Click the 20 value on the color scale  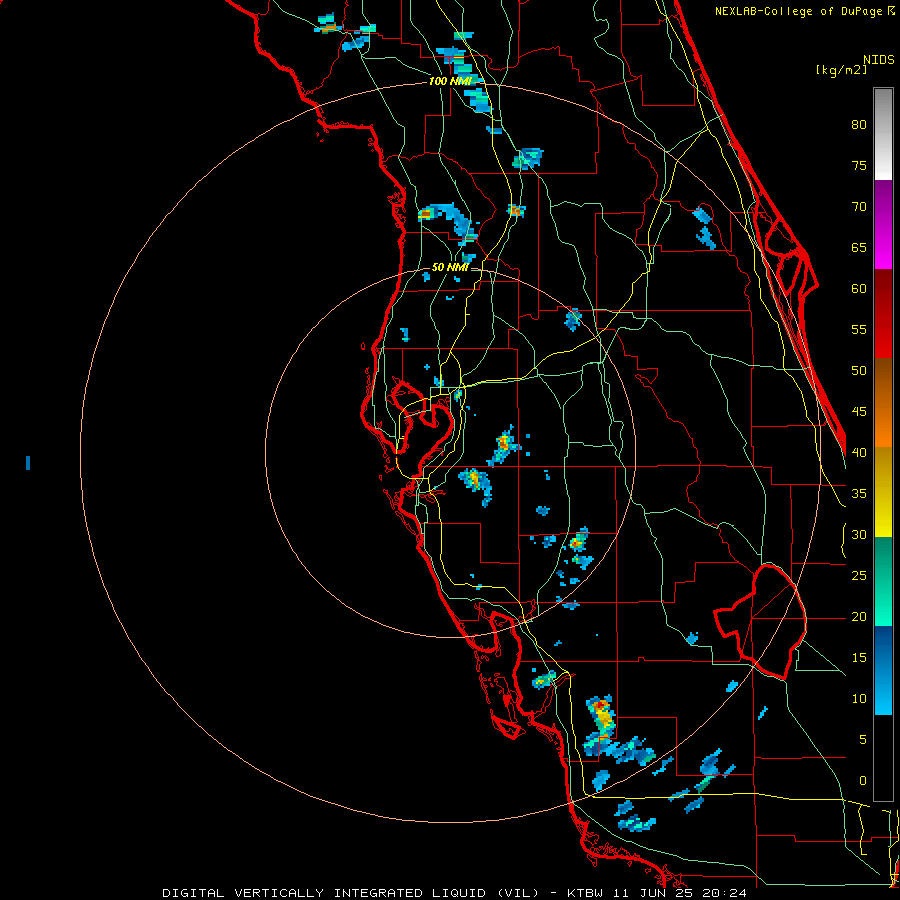pos(859,616)
